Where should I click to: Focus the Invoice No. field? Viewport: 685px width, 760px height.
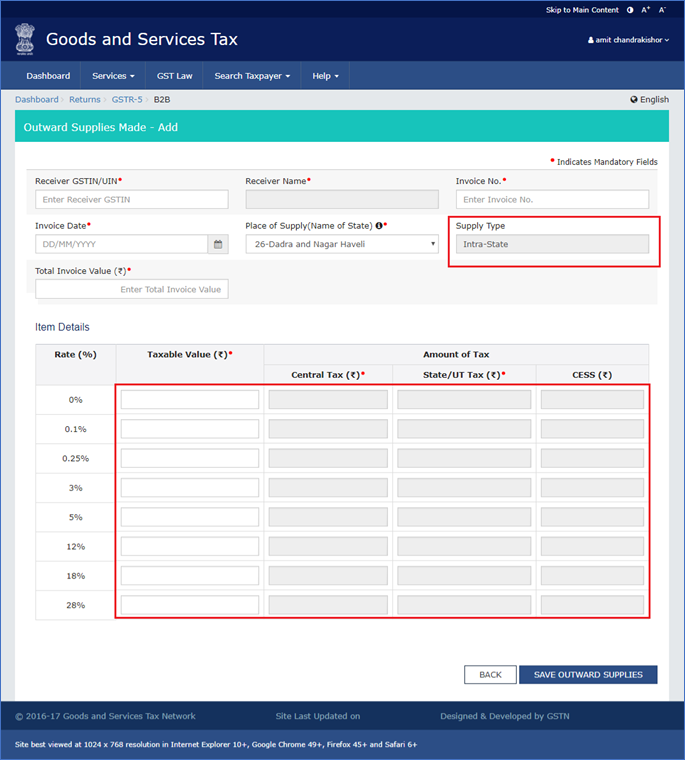coord(552,200)
